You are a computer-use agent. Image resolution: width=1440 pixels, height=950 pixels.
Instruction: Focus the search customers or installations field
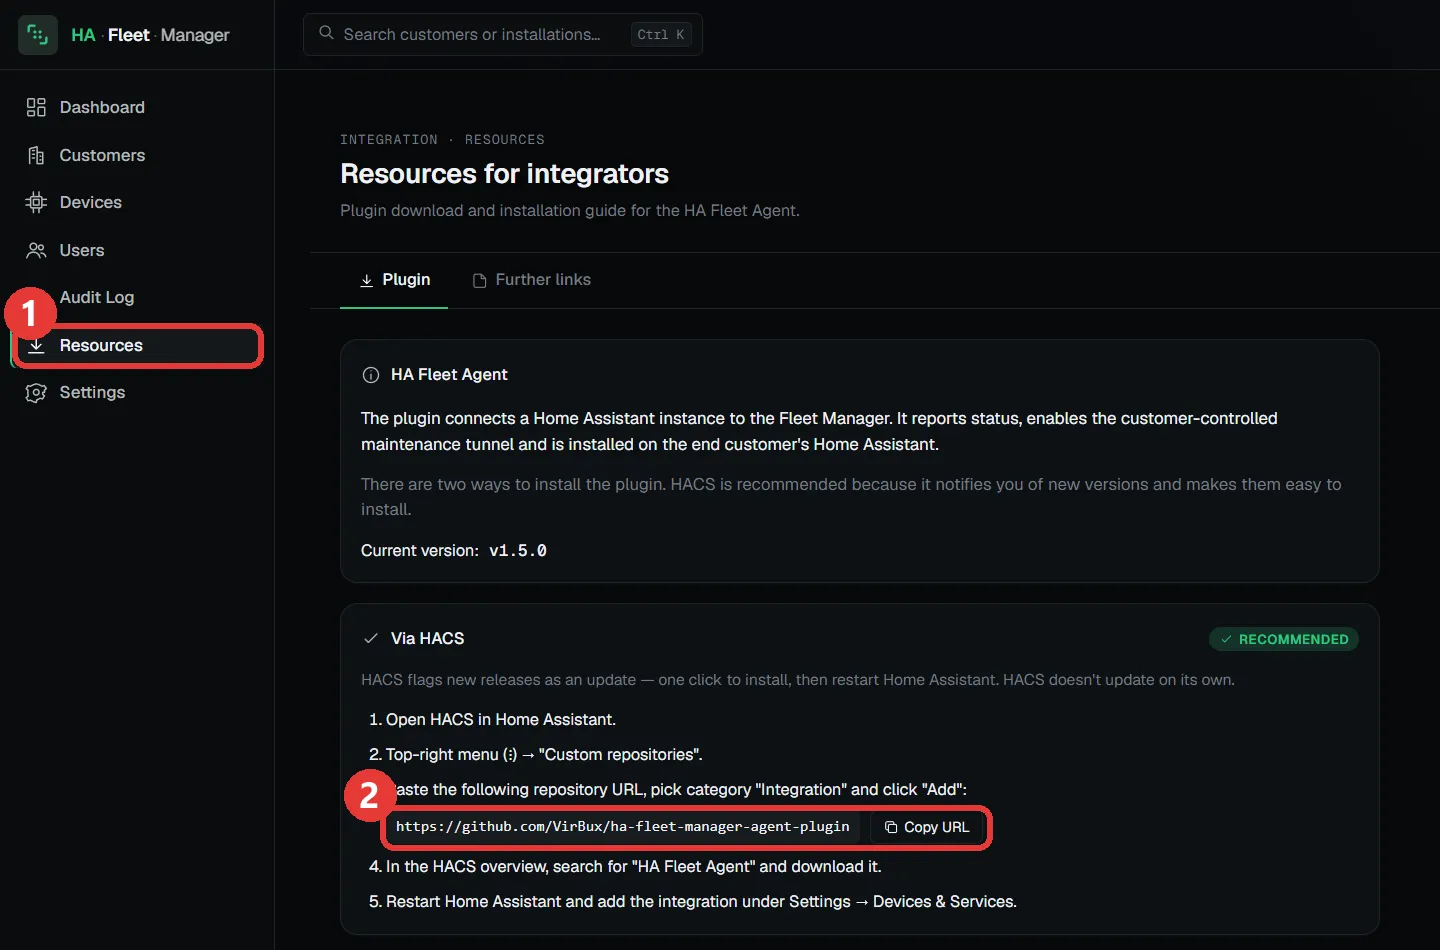(x=503, y=34)
